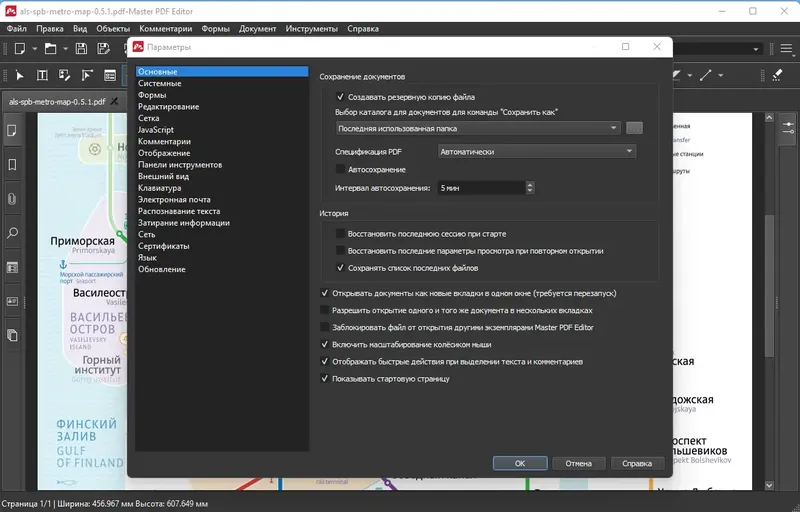Toggle 'Показывать стартовую страницу' checkbox
Screen dimensions: 800x512
tap(324, 378)
